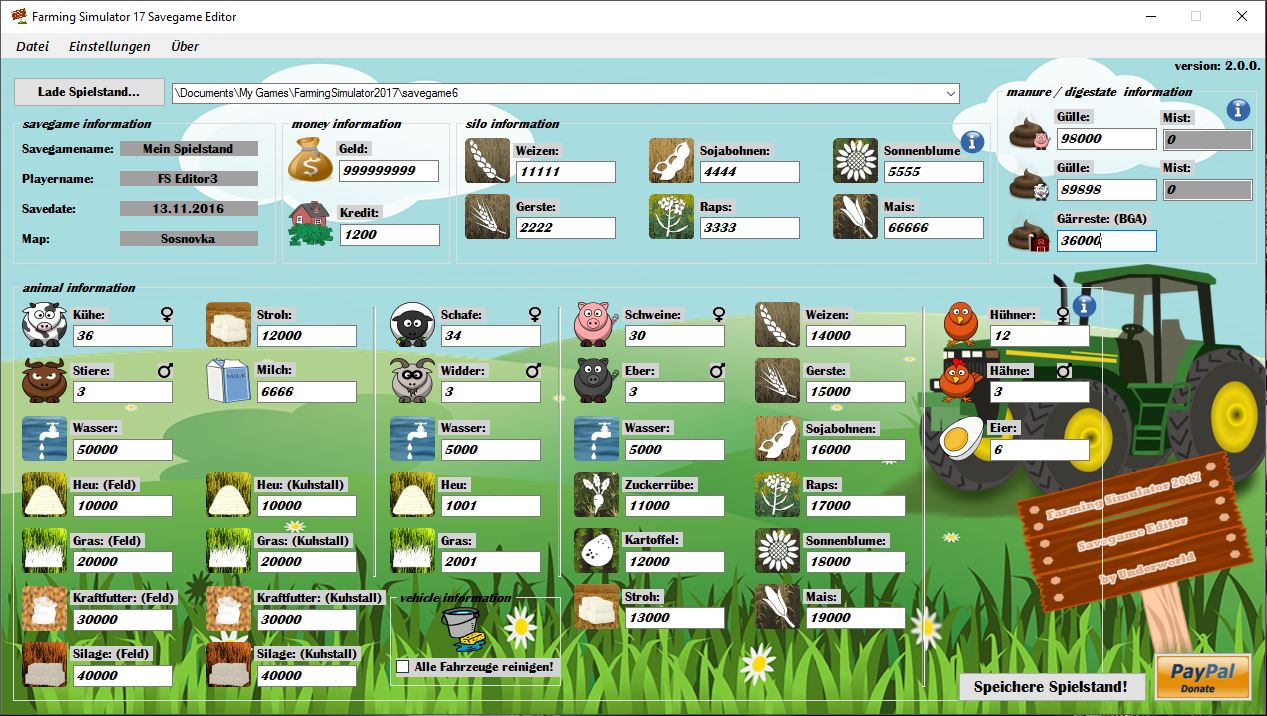Click the Savedate value 13.11.2016

click(x=188, y=209)
